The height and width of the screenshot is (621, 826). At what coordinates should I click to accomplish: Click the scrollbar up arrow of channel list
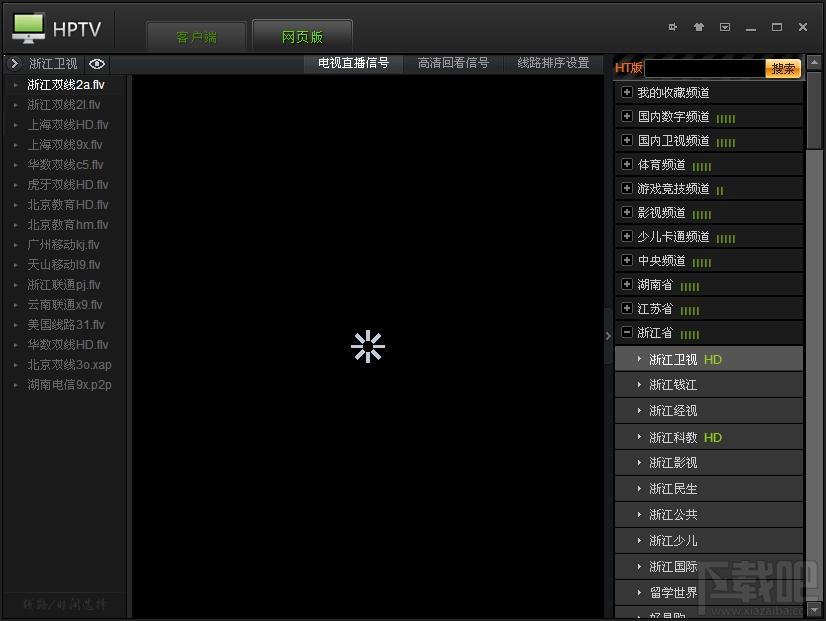pos(814,63)
